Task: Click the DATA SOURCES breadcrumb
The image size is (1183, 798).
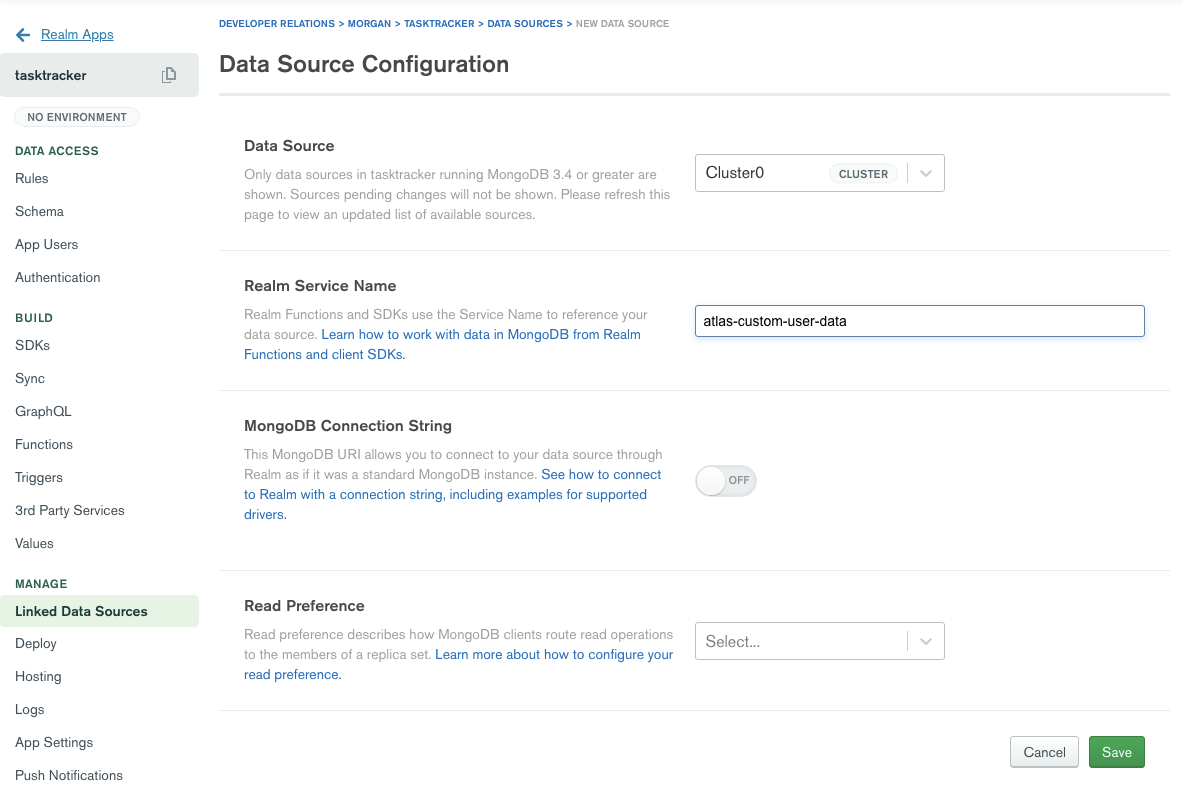Action: [524, 23]
